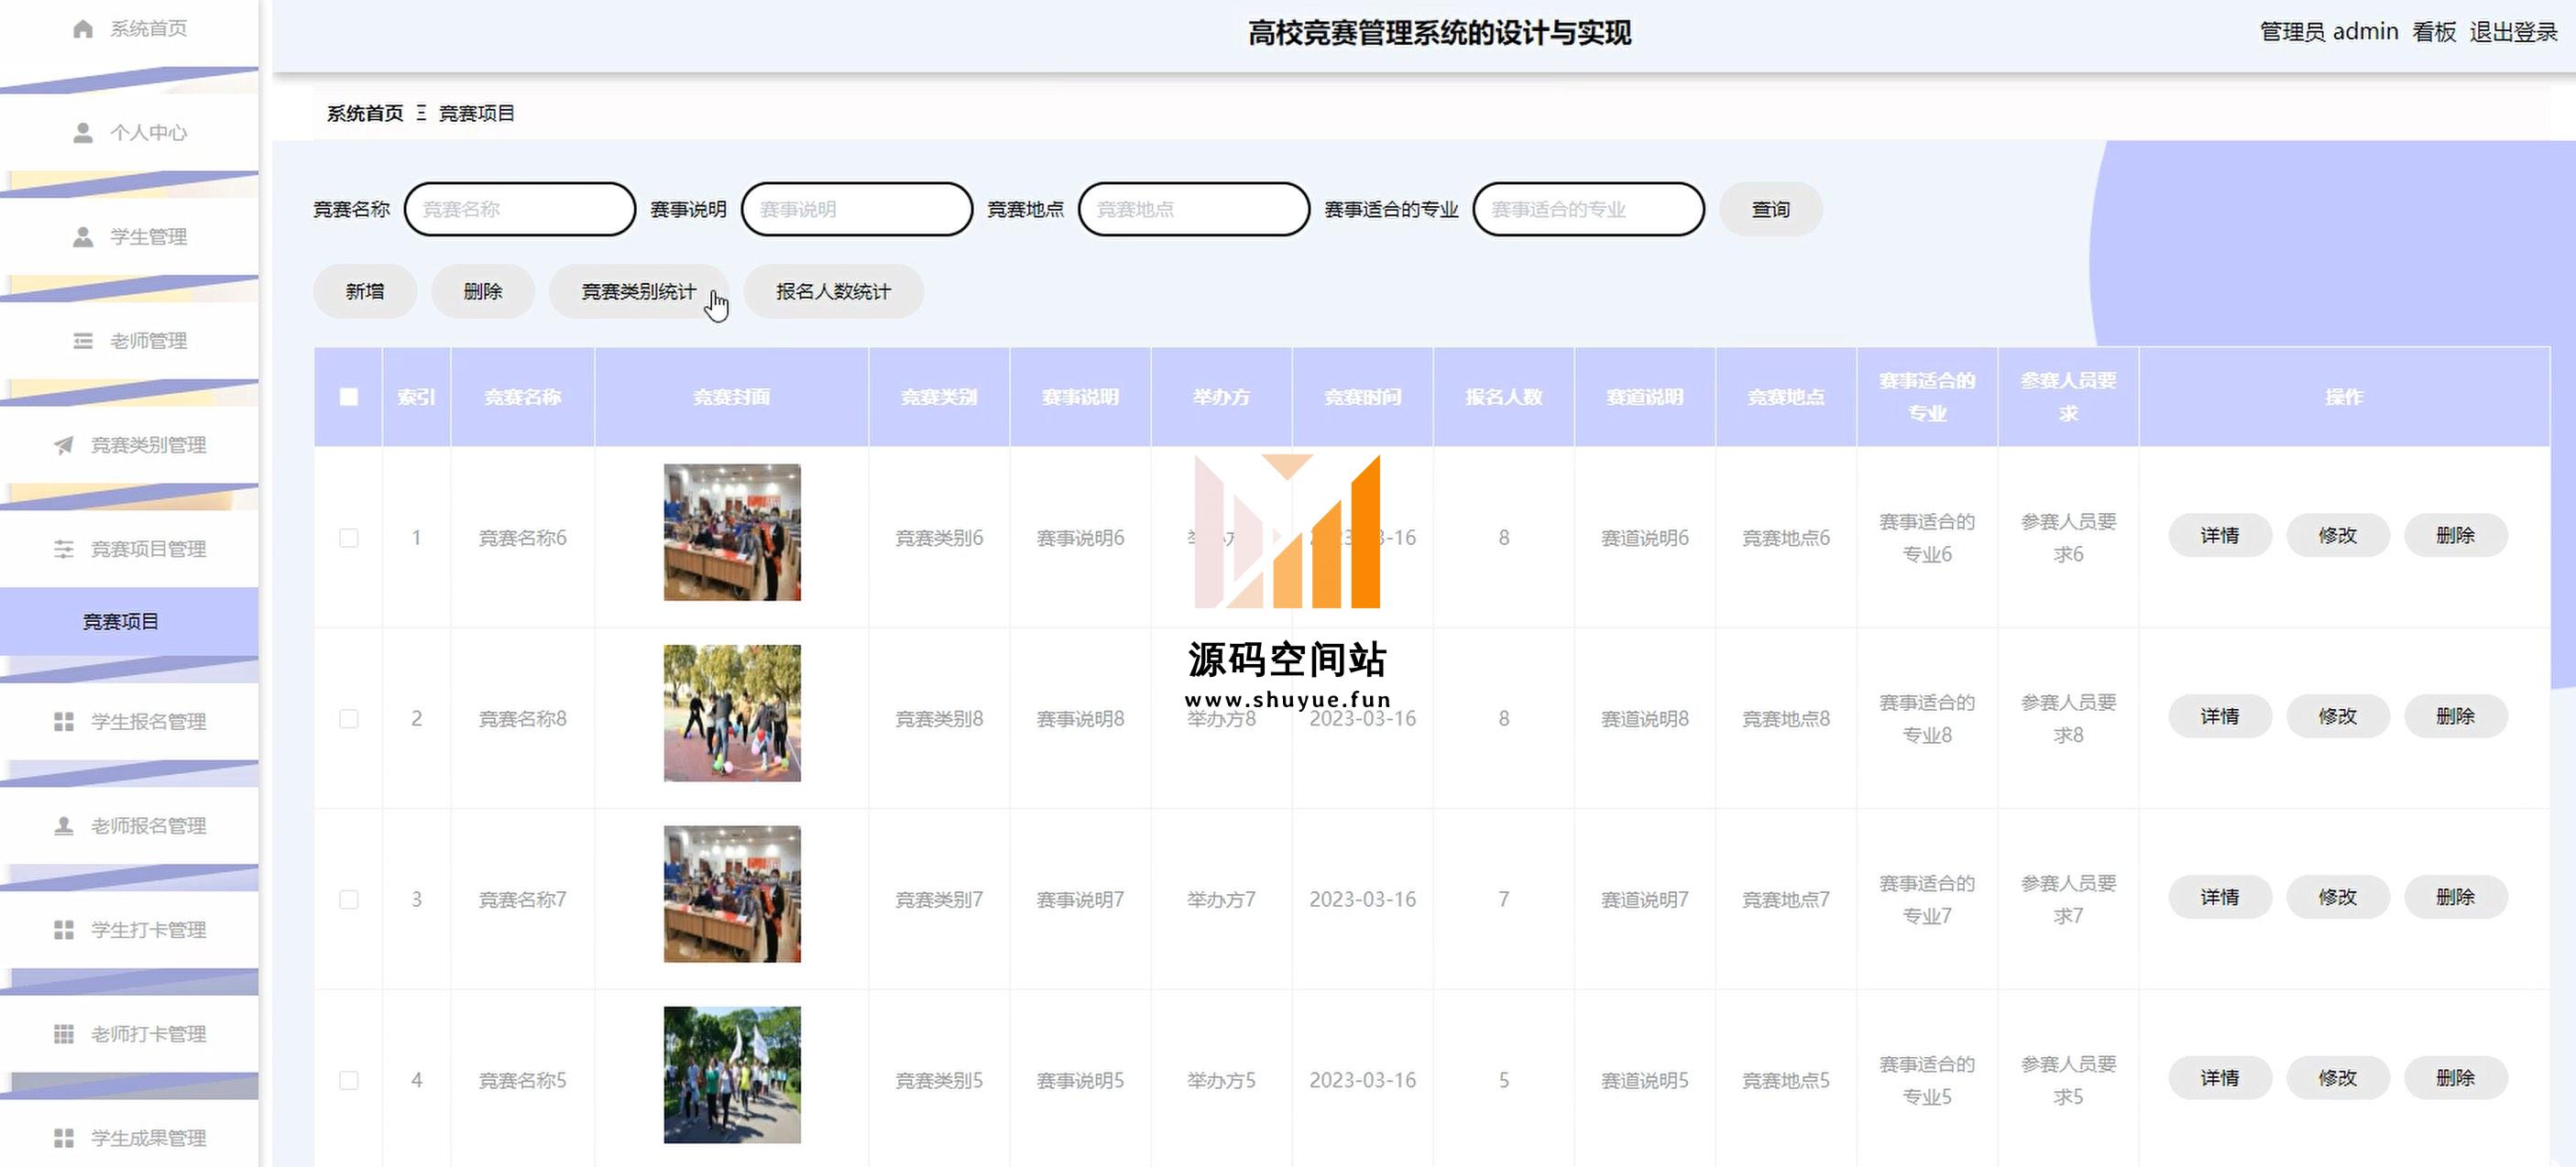Click the person icon beside 个人中心
The height and width of the screenshot is (1167, 2576).
[83, 133]
